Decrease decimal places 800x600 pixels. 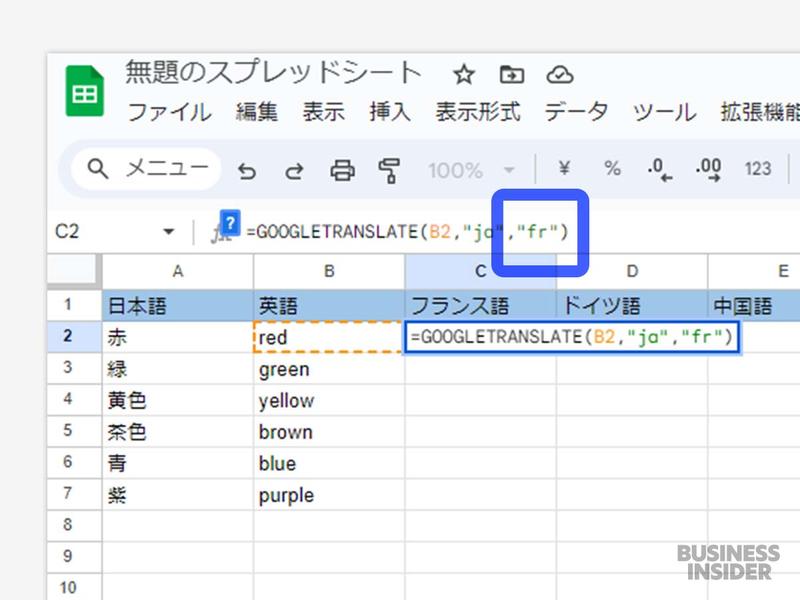coord(660,169)
